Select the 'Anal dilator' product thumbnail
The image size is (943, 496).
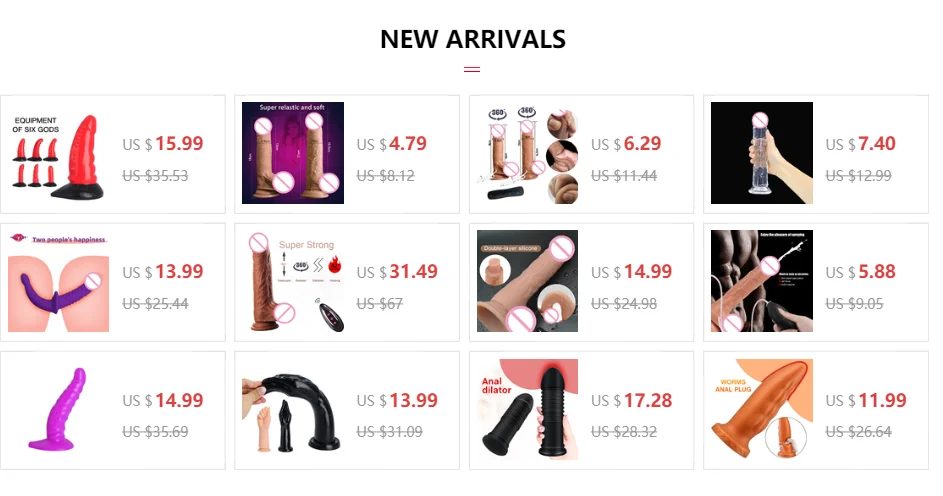(527, 409)
